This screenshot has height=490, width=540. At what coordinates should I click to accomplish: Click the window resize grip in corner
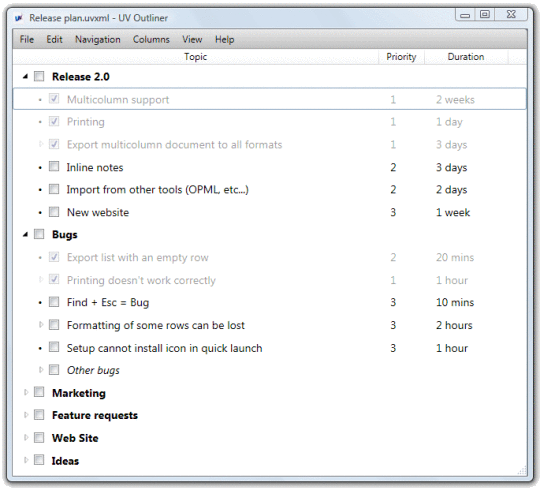522,471
